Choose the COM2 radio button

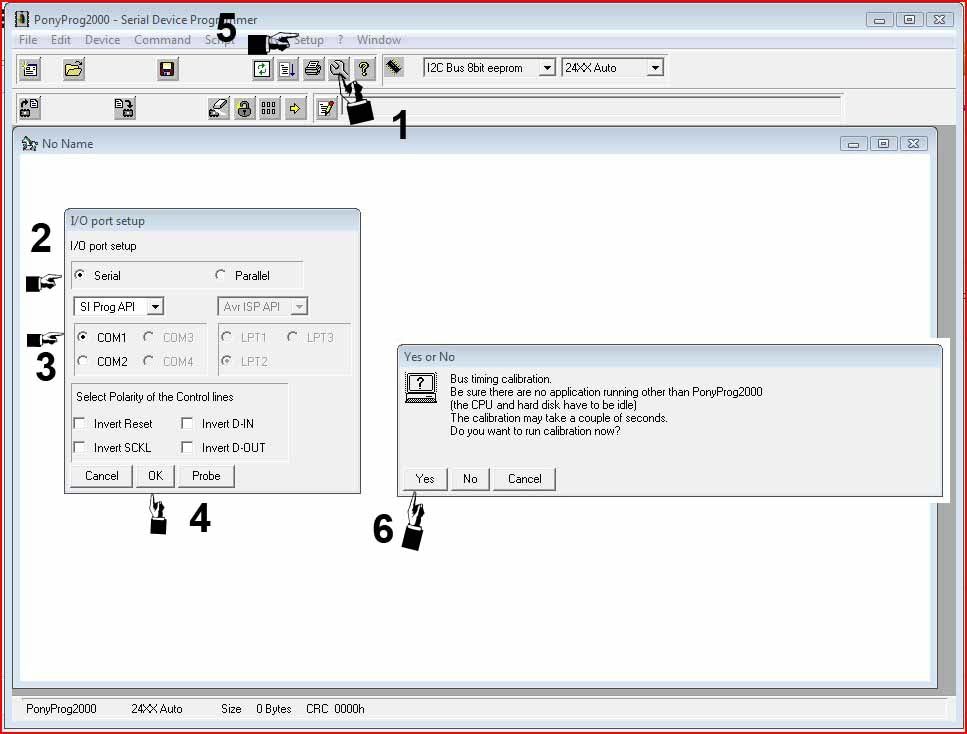point(82,361)
